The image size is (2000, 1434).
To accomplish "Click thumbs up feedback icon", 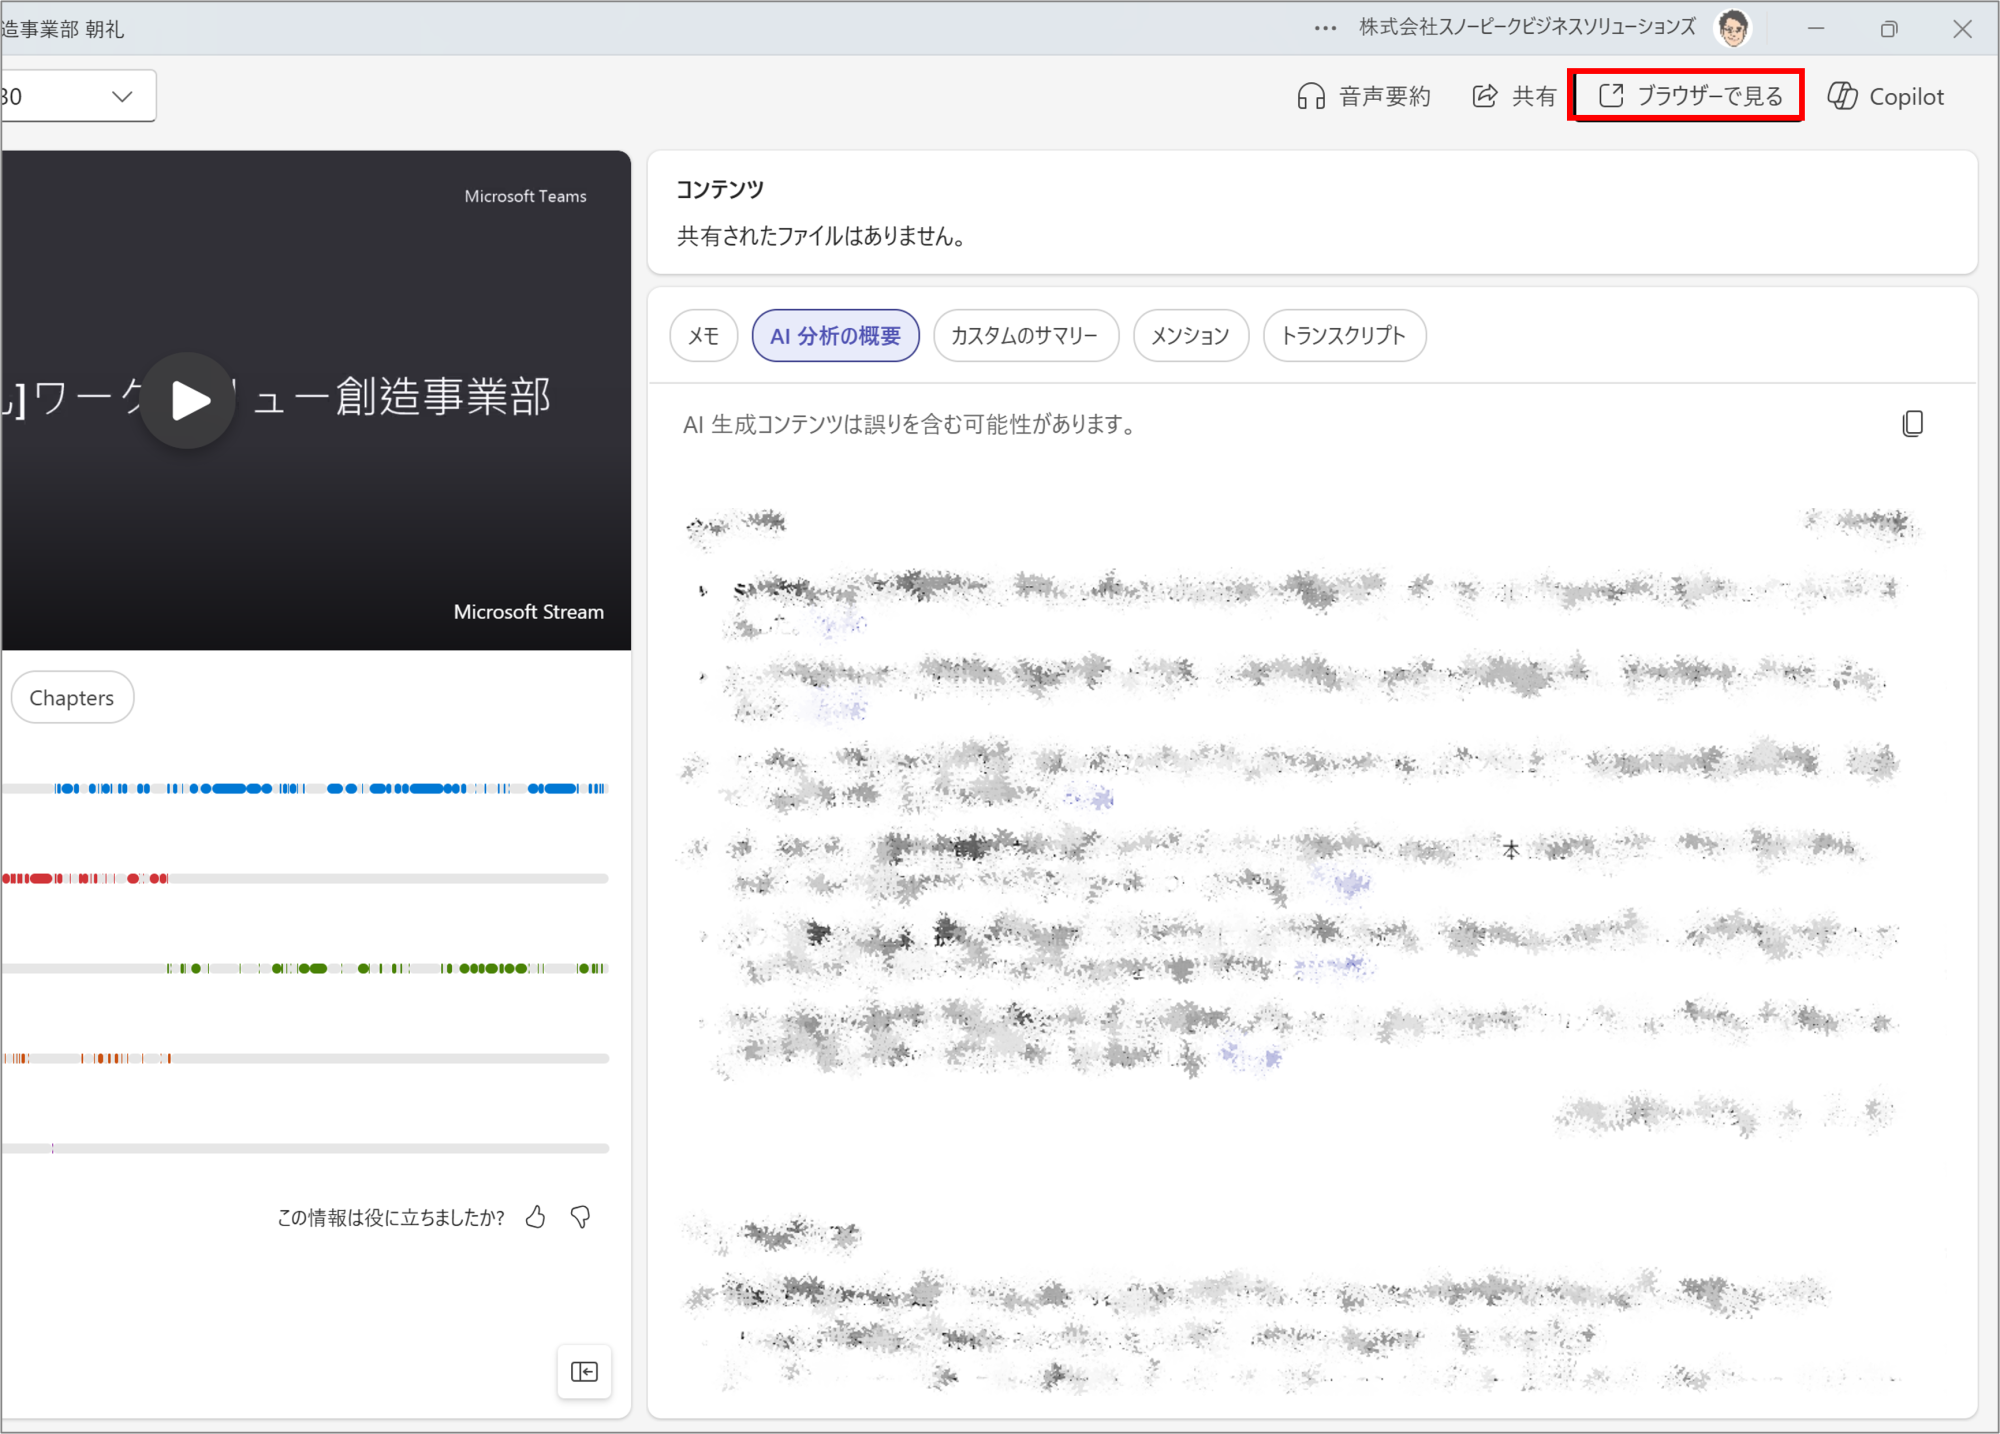I will 536,1217.
